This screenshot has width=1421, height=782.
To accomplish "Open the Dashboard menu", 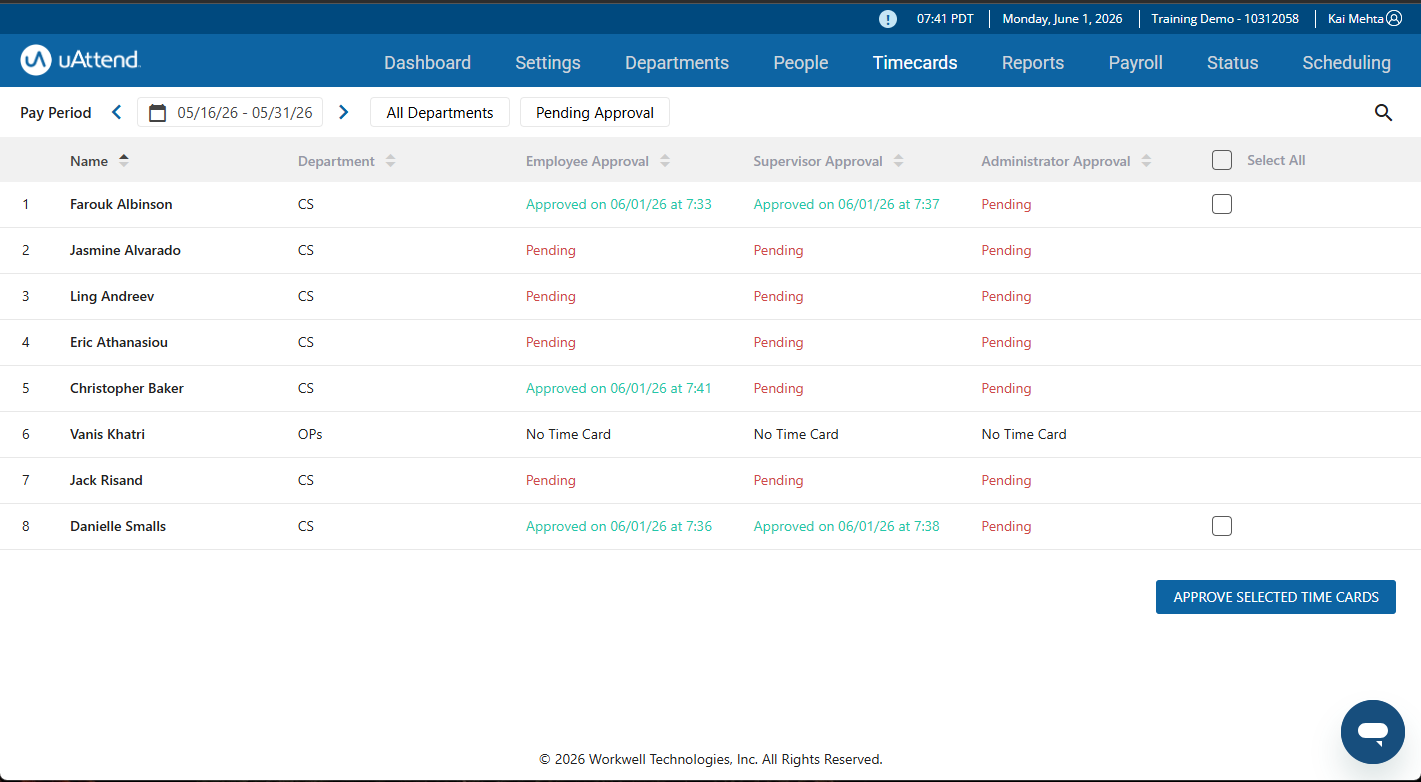I will [x=427, y=63].
